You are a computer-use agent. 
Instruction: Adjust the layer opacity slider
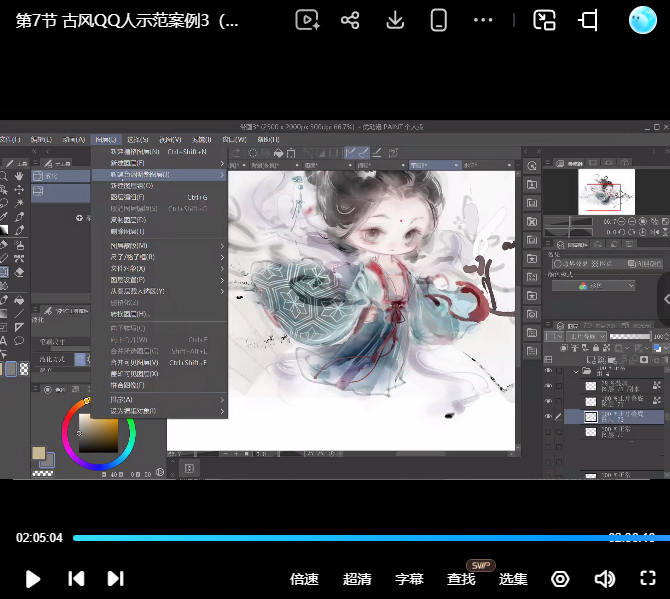tap(630, 337)
